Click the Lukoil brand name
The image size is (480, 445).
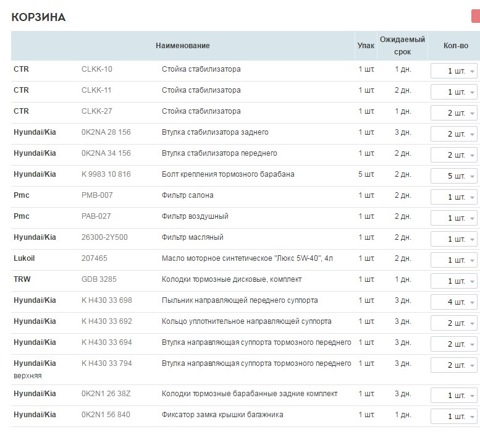coord(24,258)
